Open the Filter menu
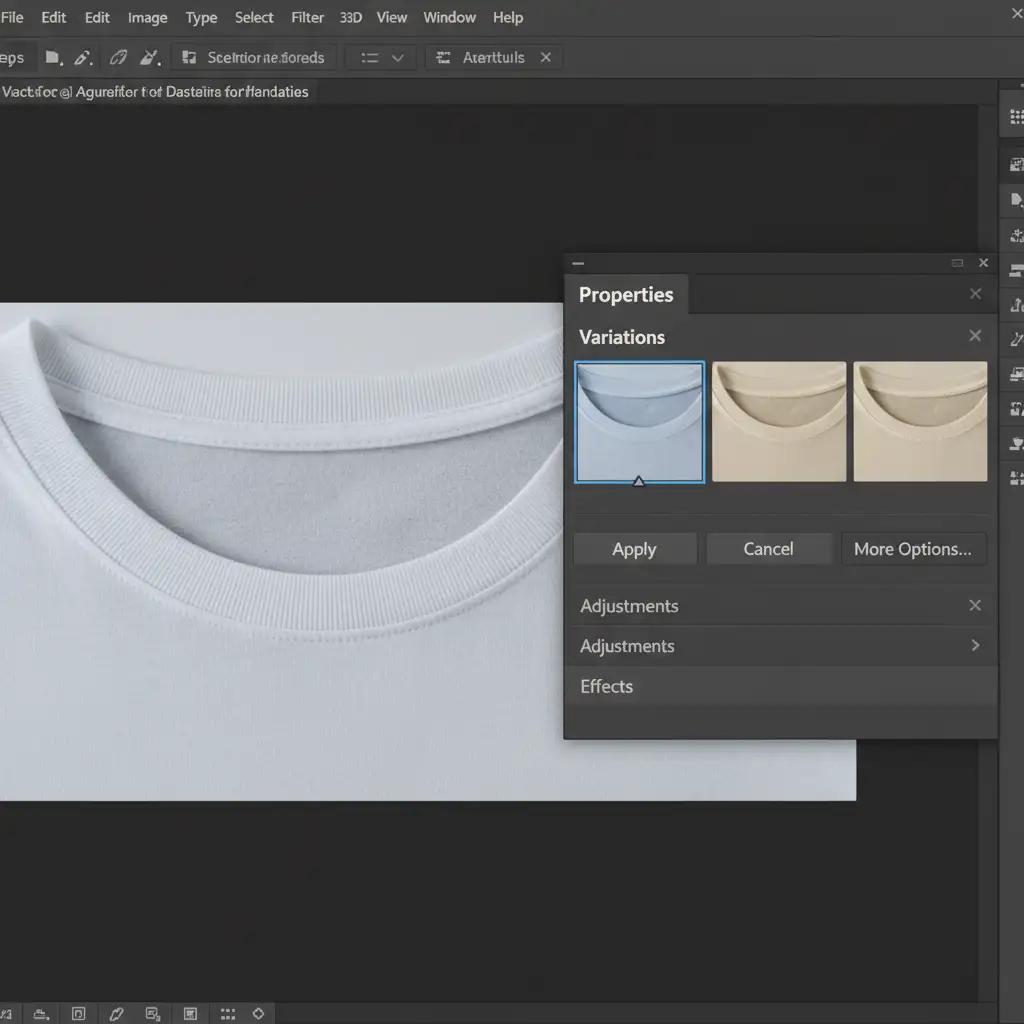This screenshot has height=1024, width=1024. pyautogui.click(x=307, y=18)
